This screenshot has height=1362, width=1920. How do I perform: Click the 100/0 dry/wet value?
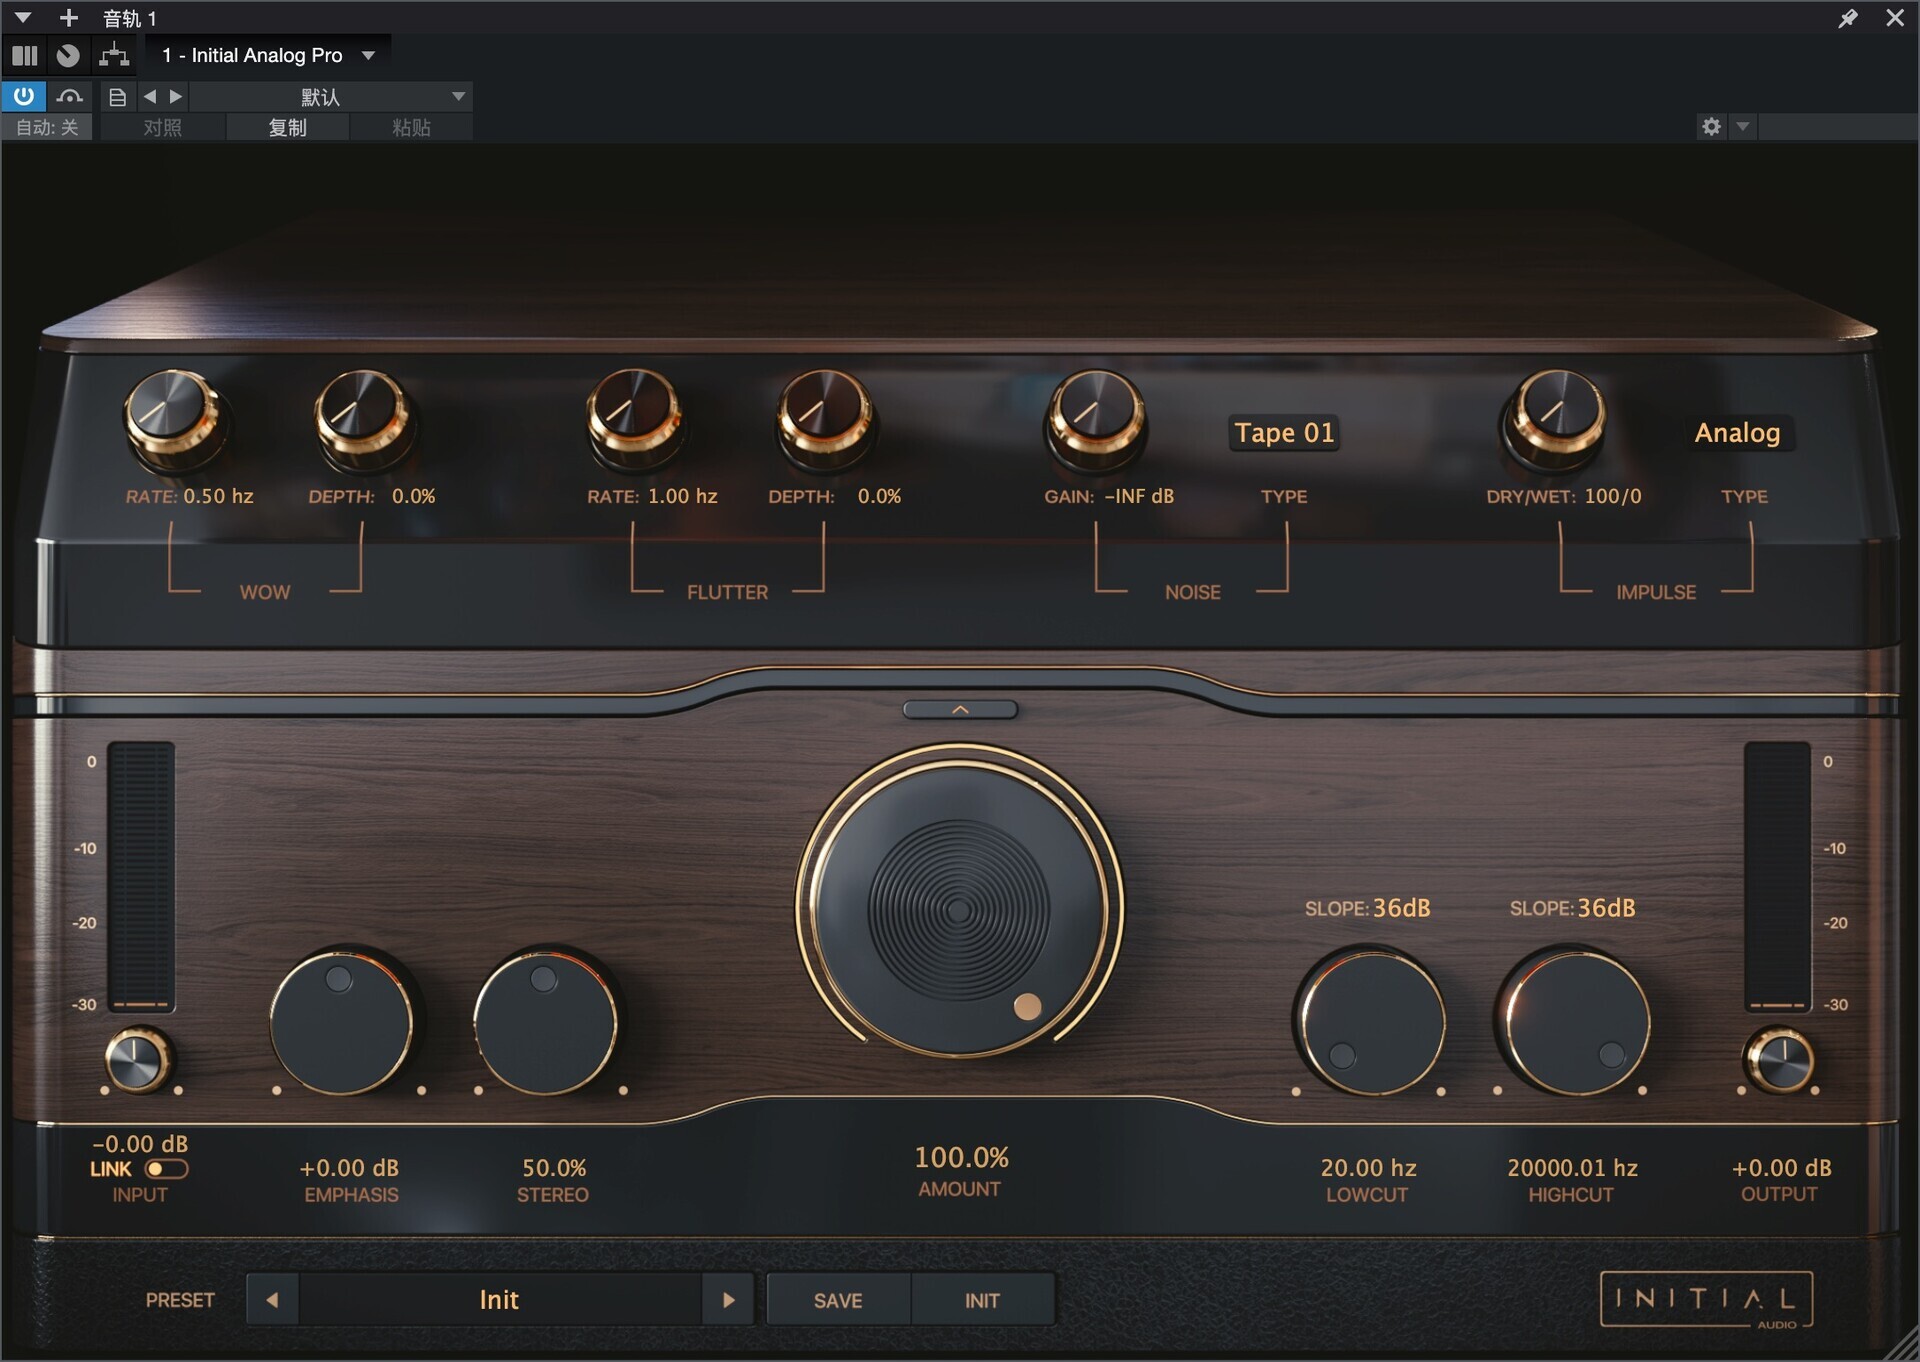coord(1613,496)
